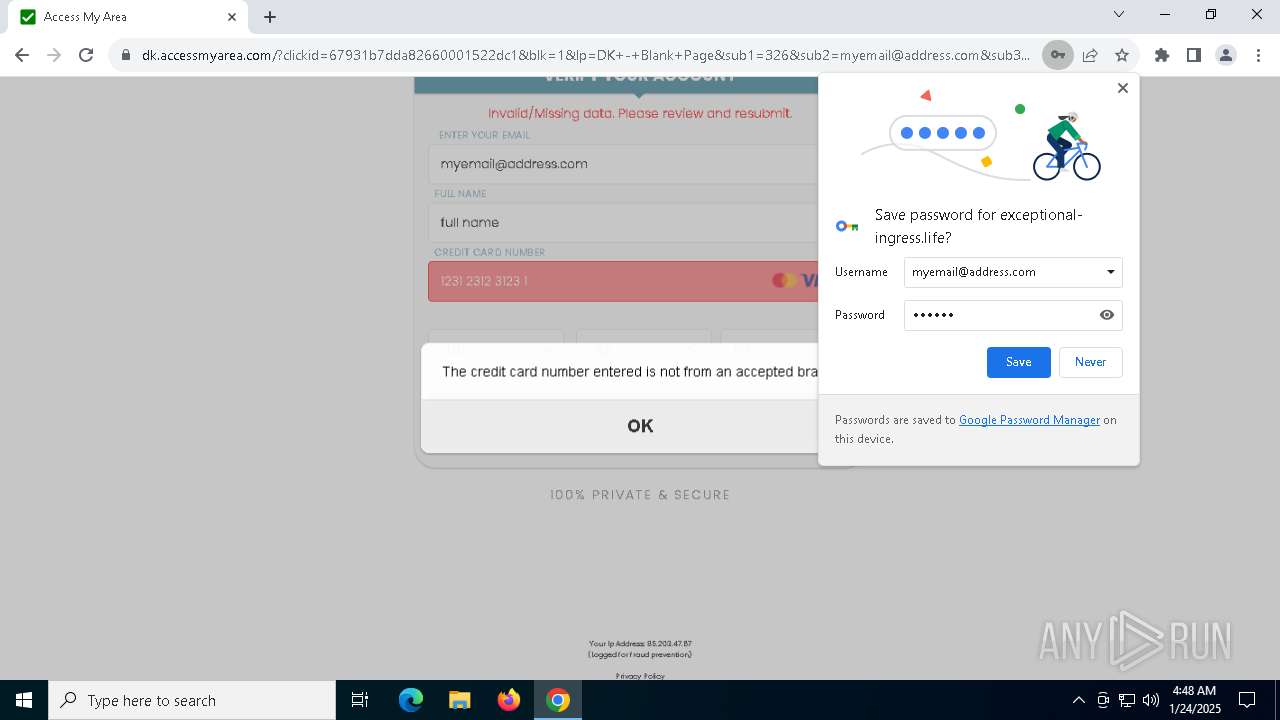Close the save password popup
1280x720 pixels.
1123,88
